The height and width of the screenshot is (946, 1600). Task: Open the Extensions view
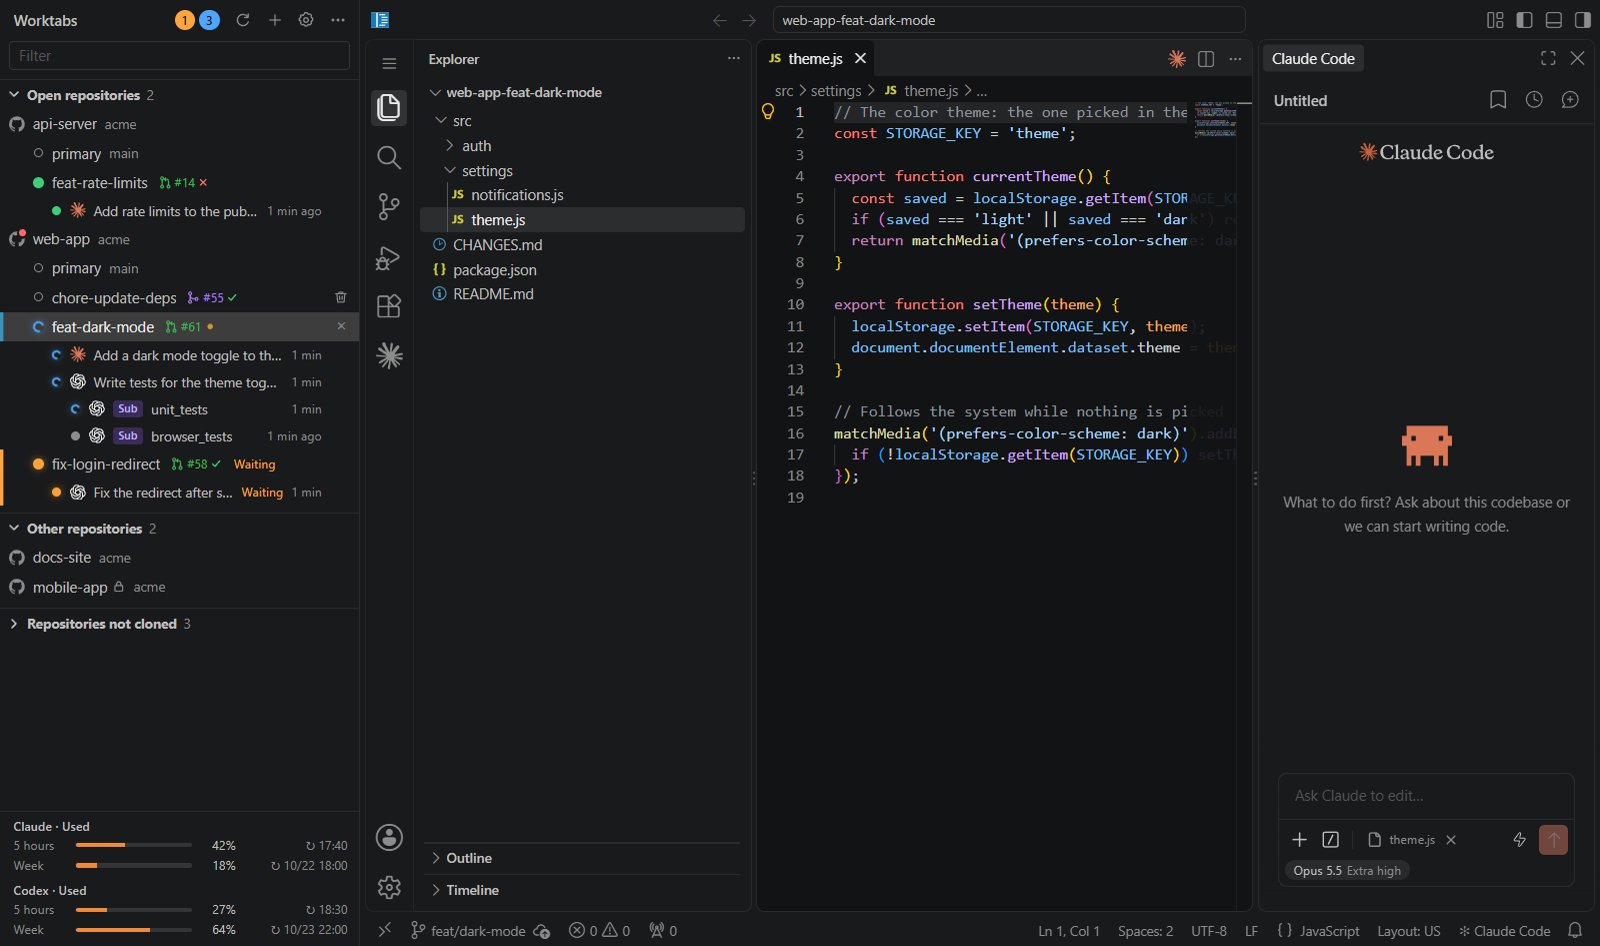pos(389,306)
